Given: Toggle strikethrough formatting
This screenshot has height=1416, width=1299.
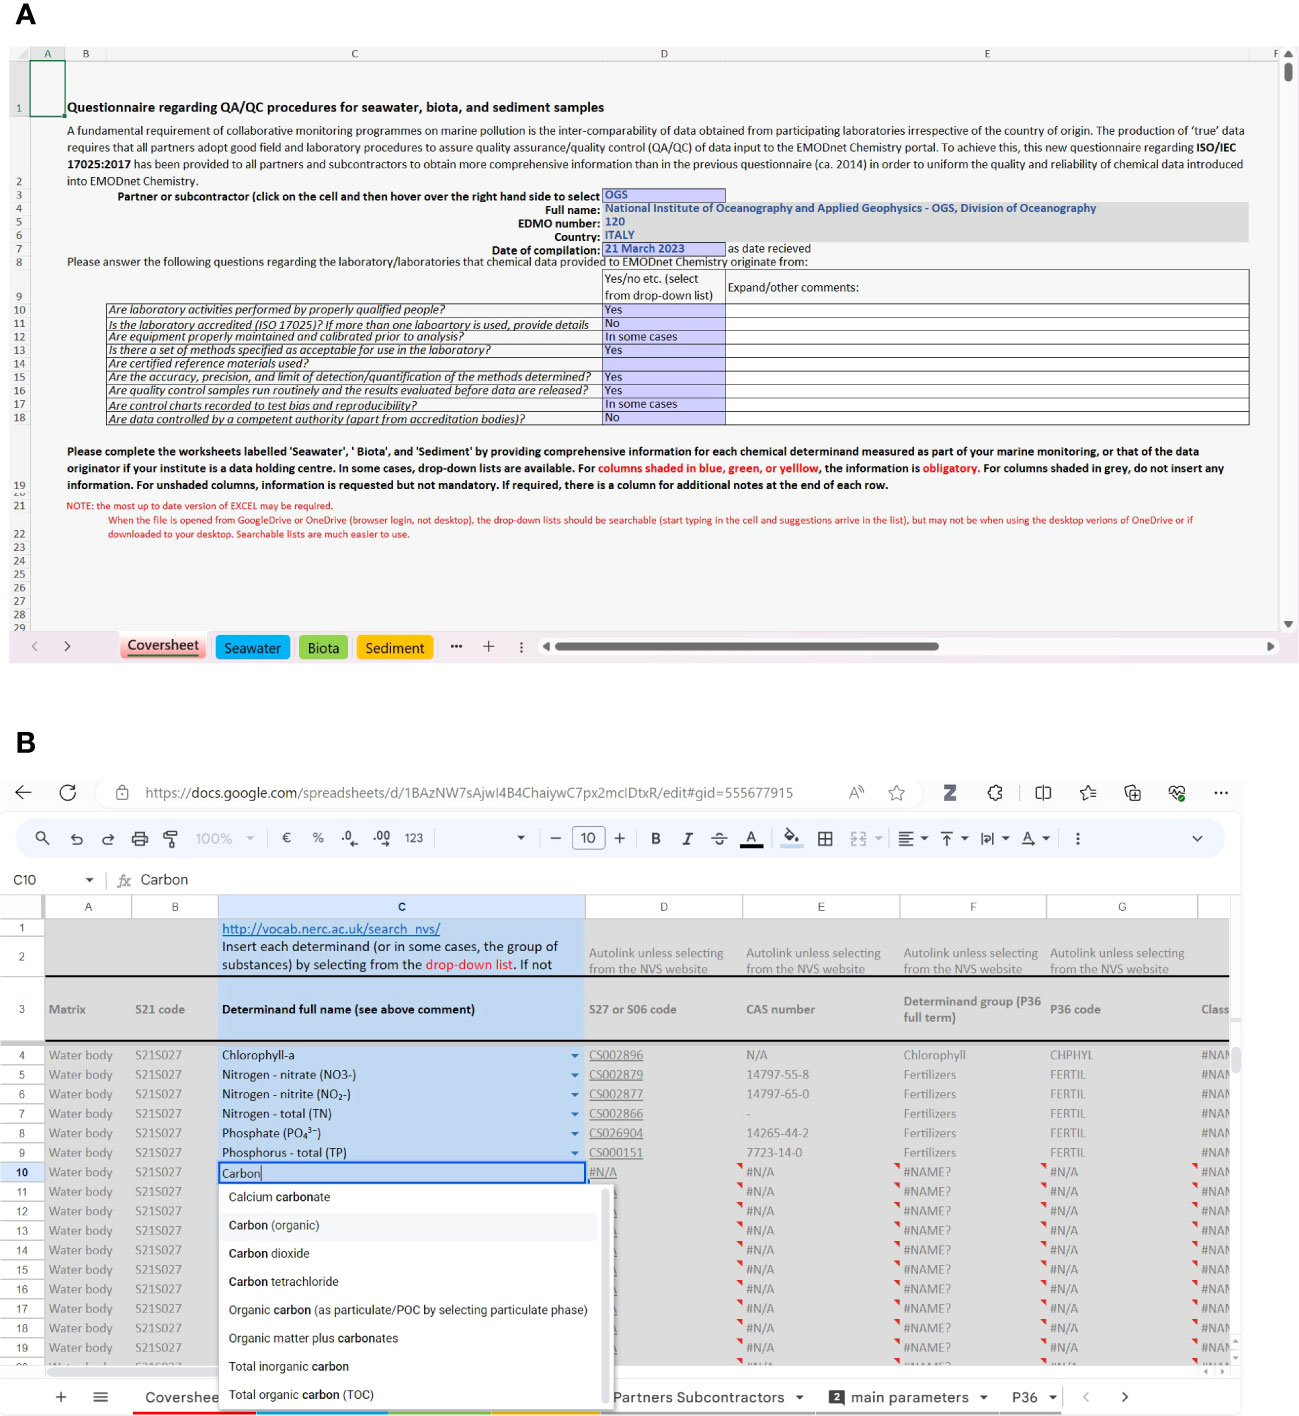Looking at the screenshot, I should (x=719, y=839).
